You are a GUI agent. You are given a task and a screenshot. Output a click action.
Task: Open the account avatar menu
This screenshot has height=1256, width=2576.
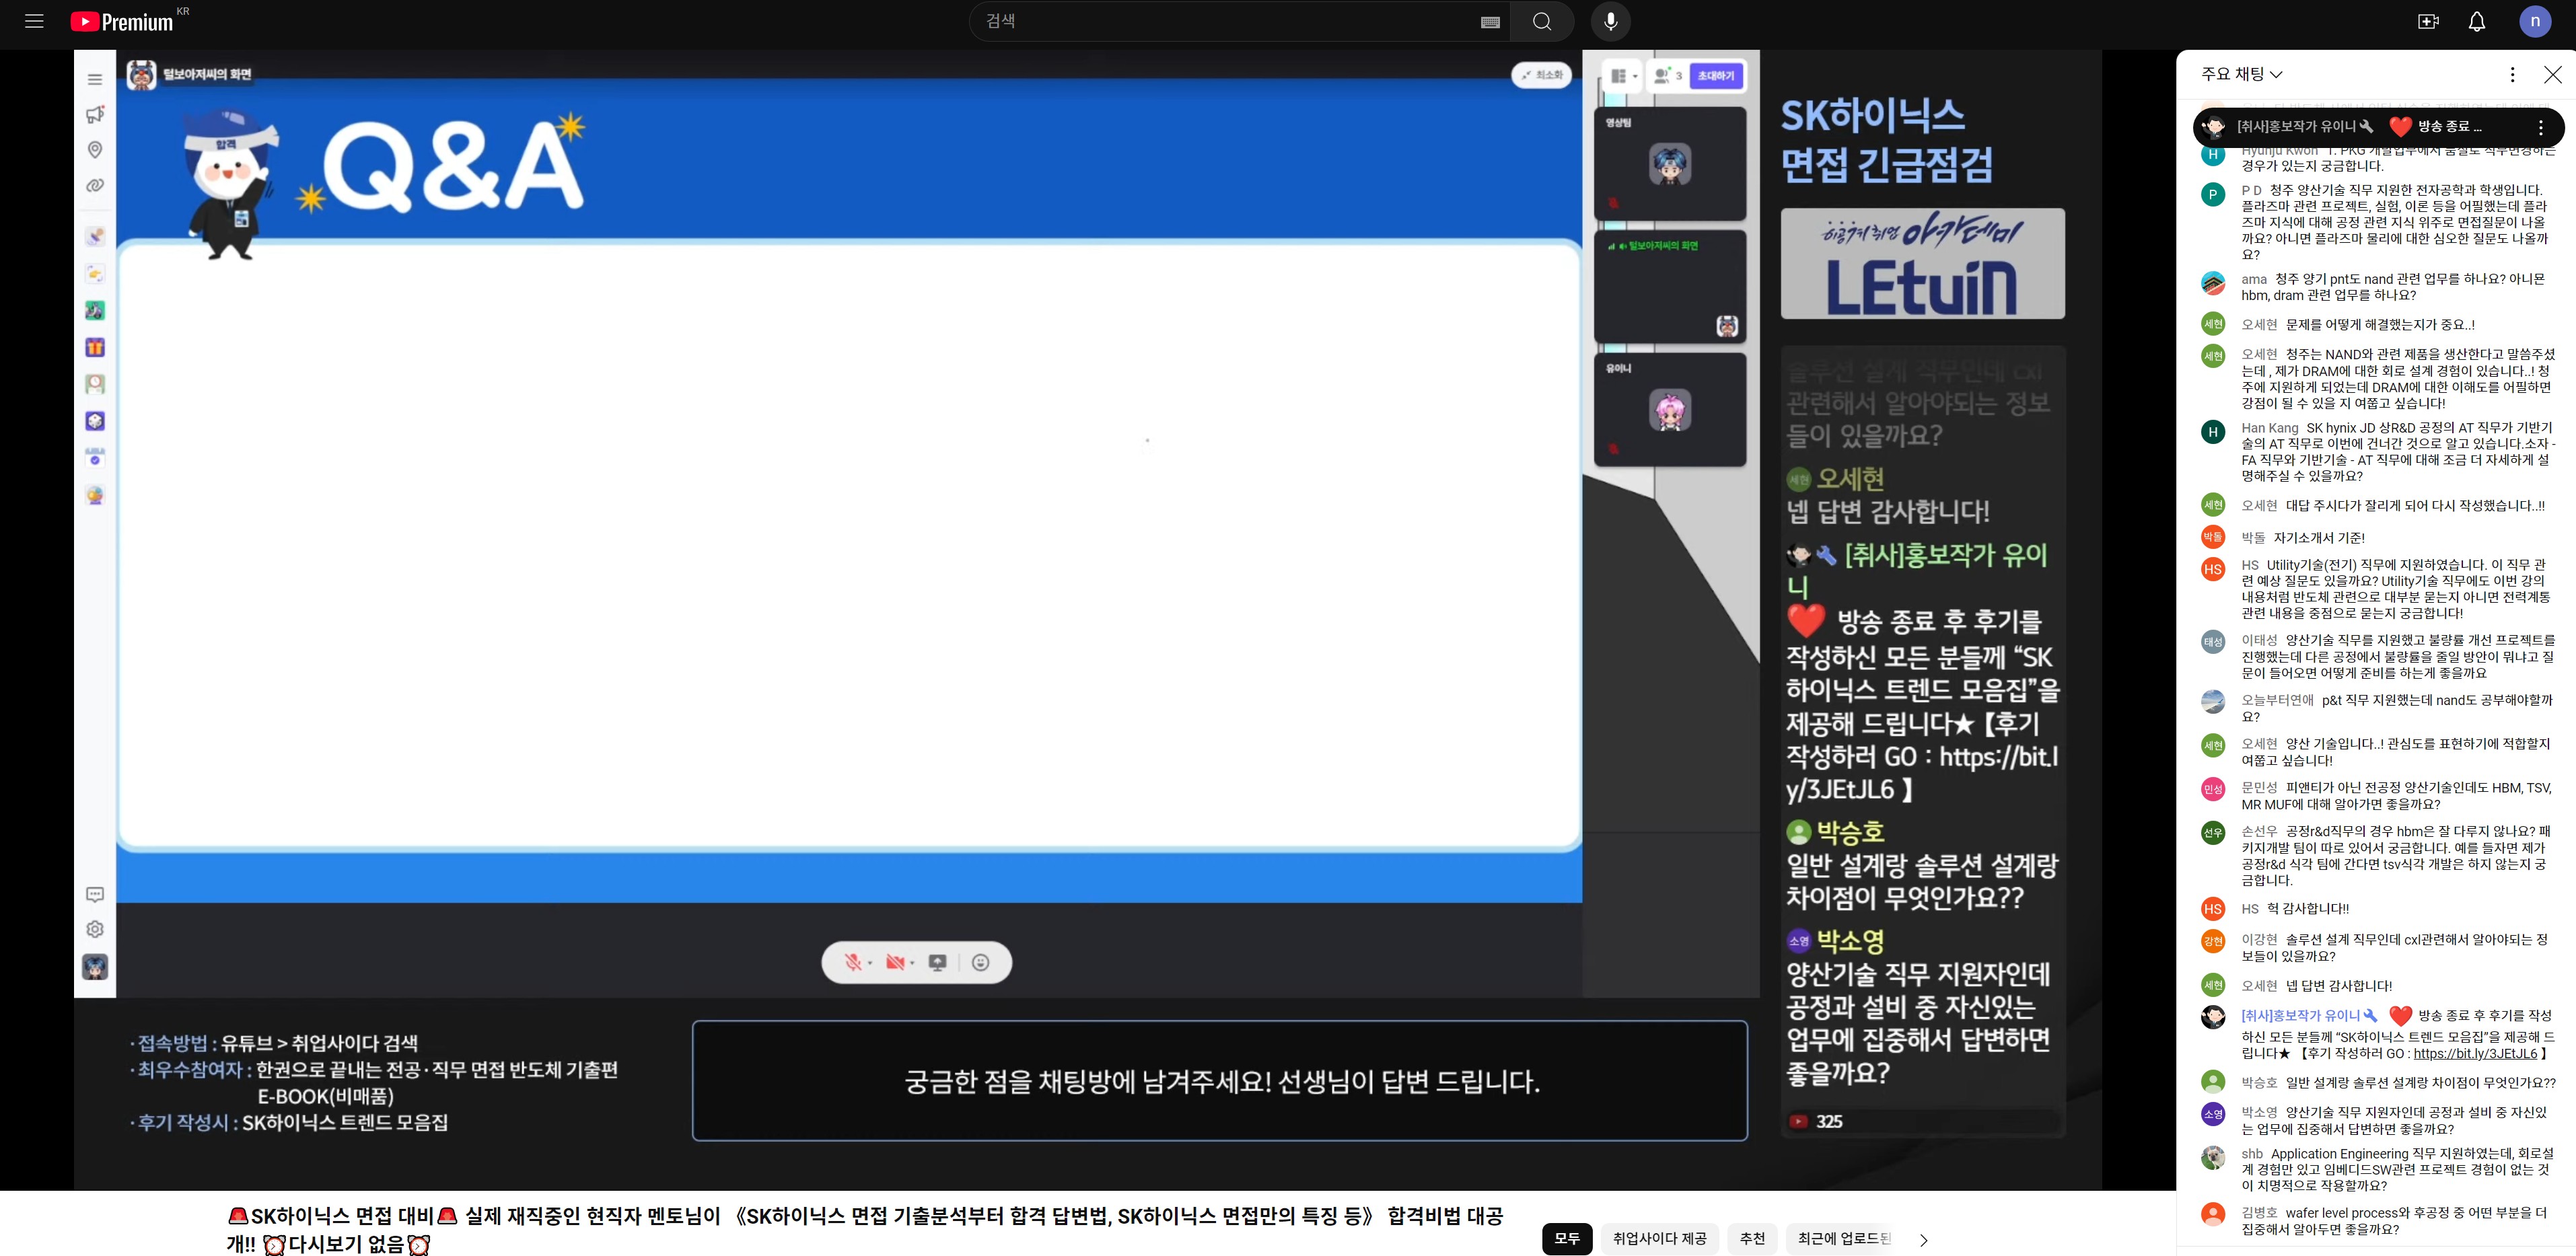pos(2534,21)
